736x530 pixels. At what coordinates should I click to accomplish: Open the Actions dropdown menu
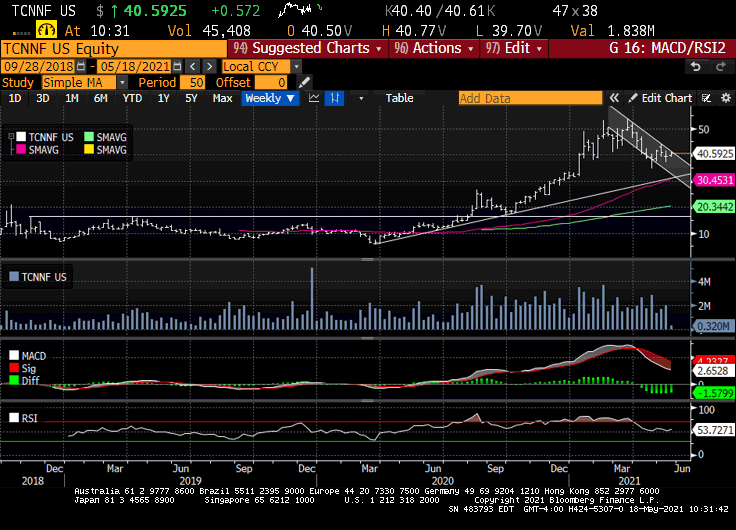[x=434, y=48]
